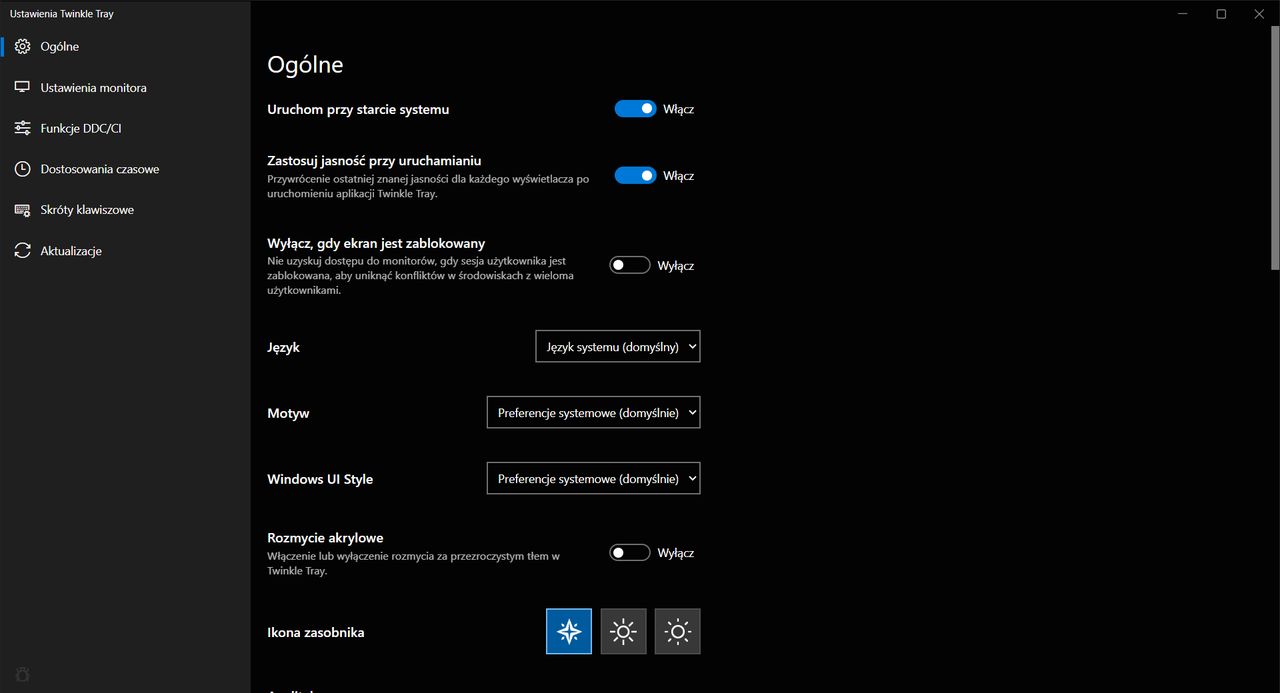This screenshot has height=693, width=1280.
Task: Click the Ikona zasobnika label
Action: point(316,632)
